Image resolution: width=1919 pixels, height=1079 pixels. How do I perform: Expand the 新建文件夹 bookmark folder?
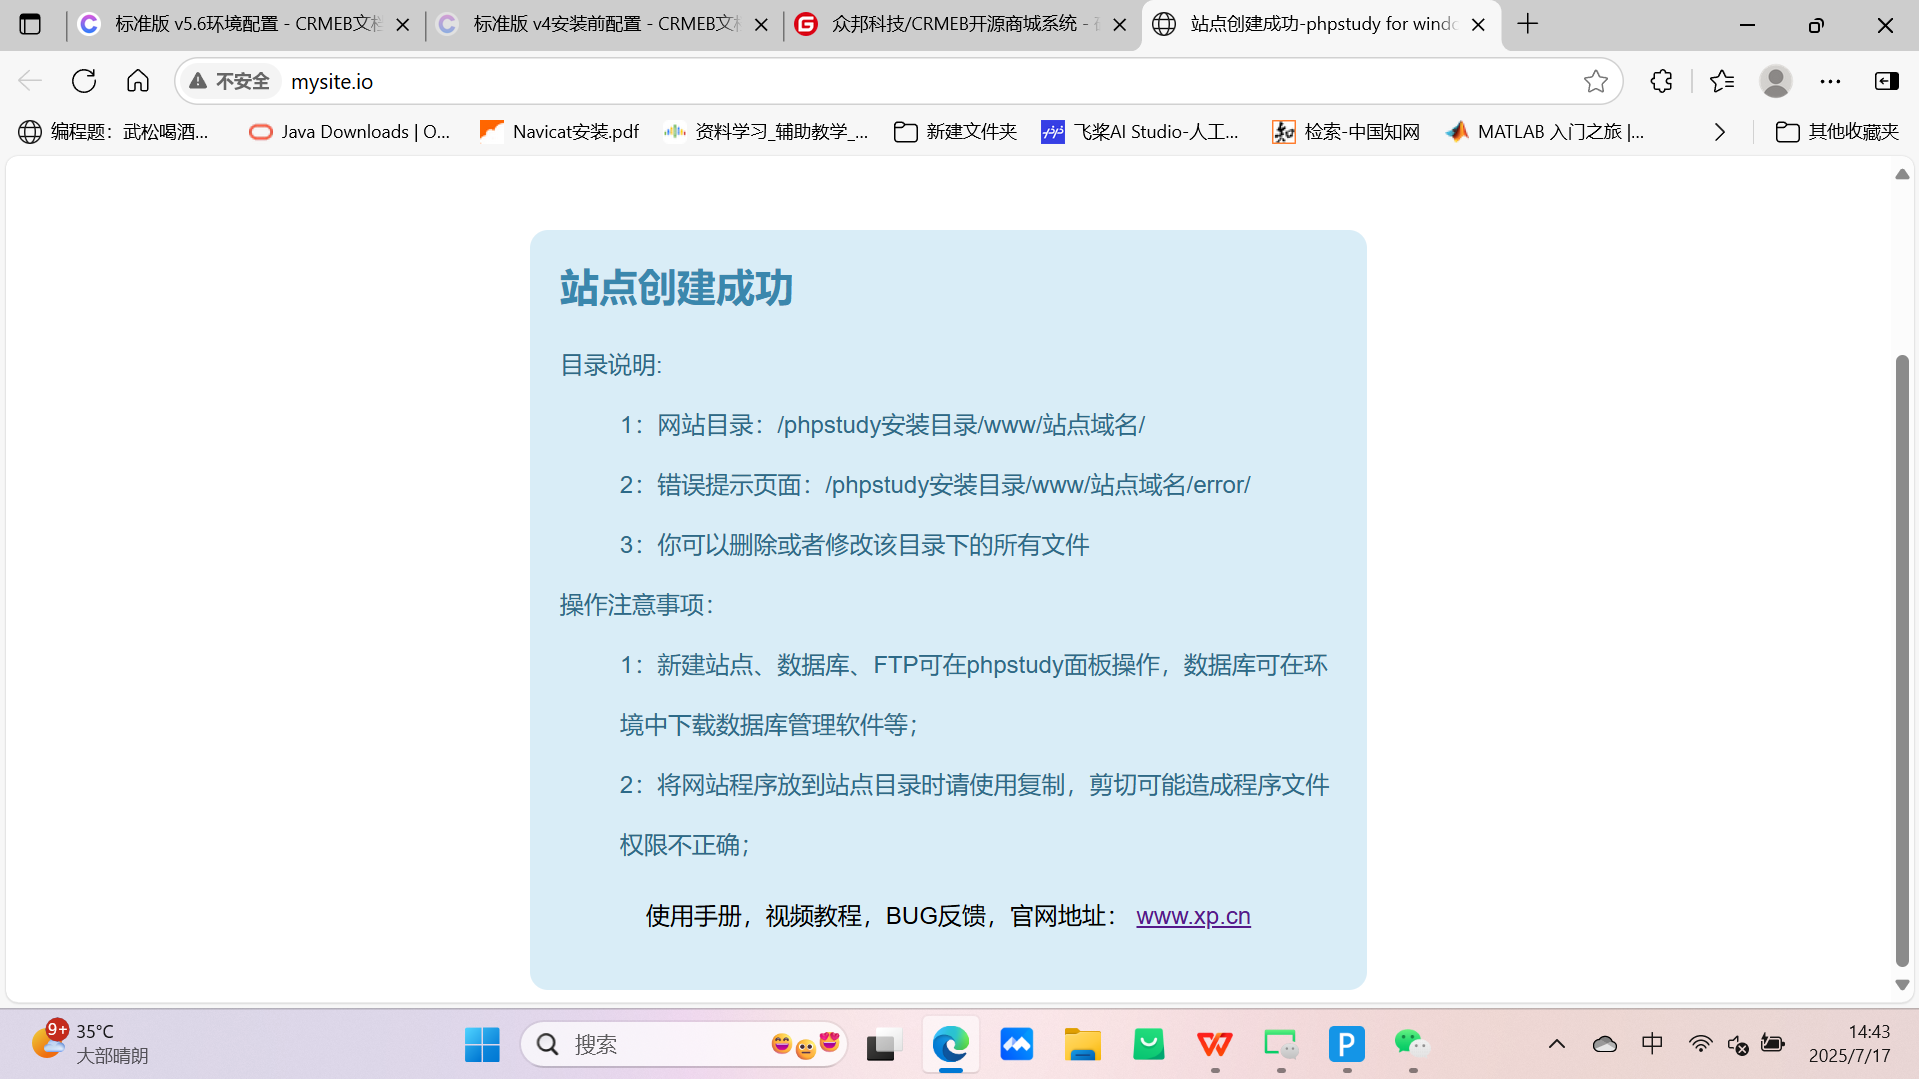coord(955,132)
